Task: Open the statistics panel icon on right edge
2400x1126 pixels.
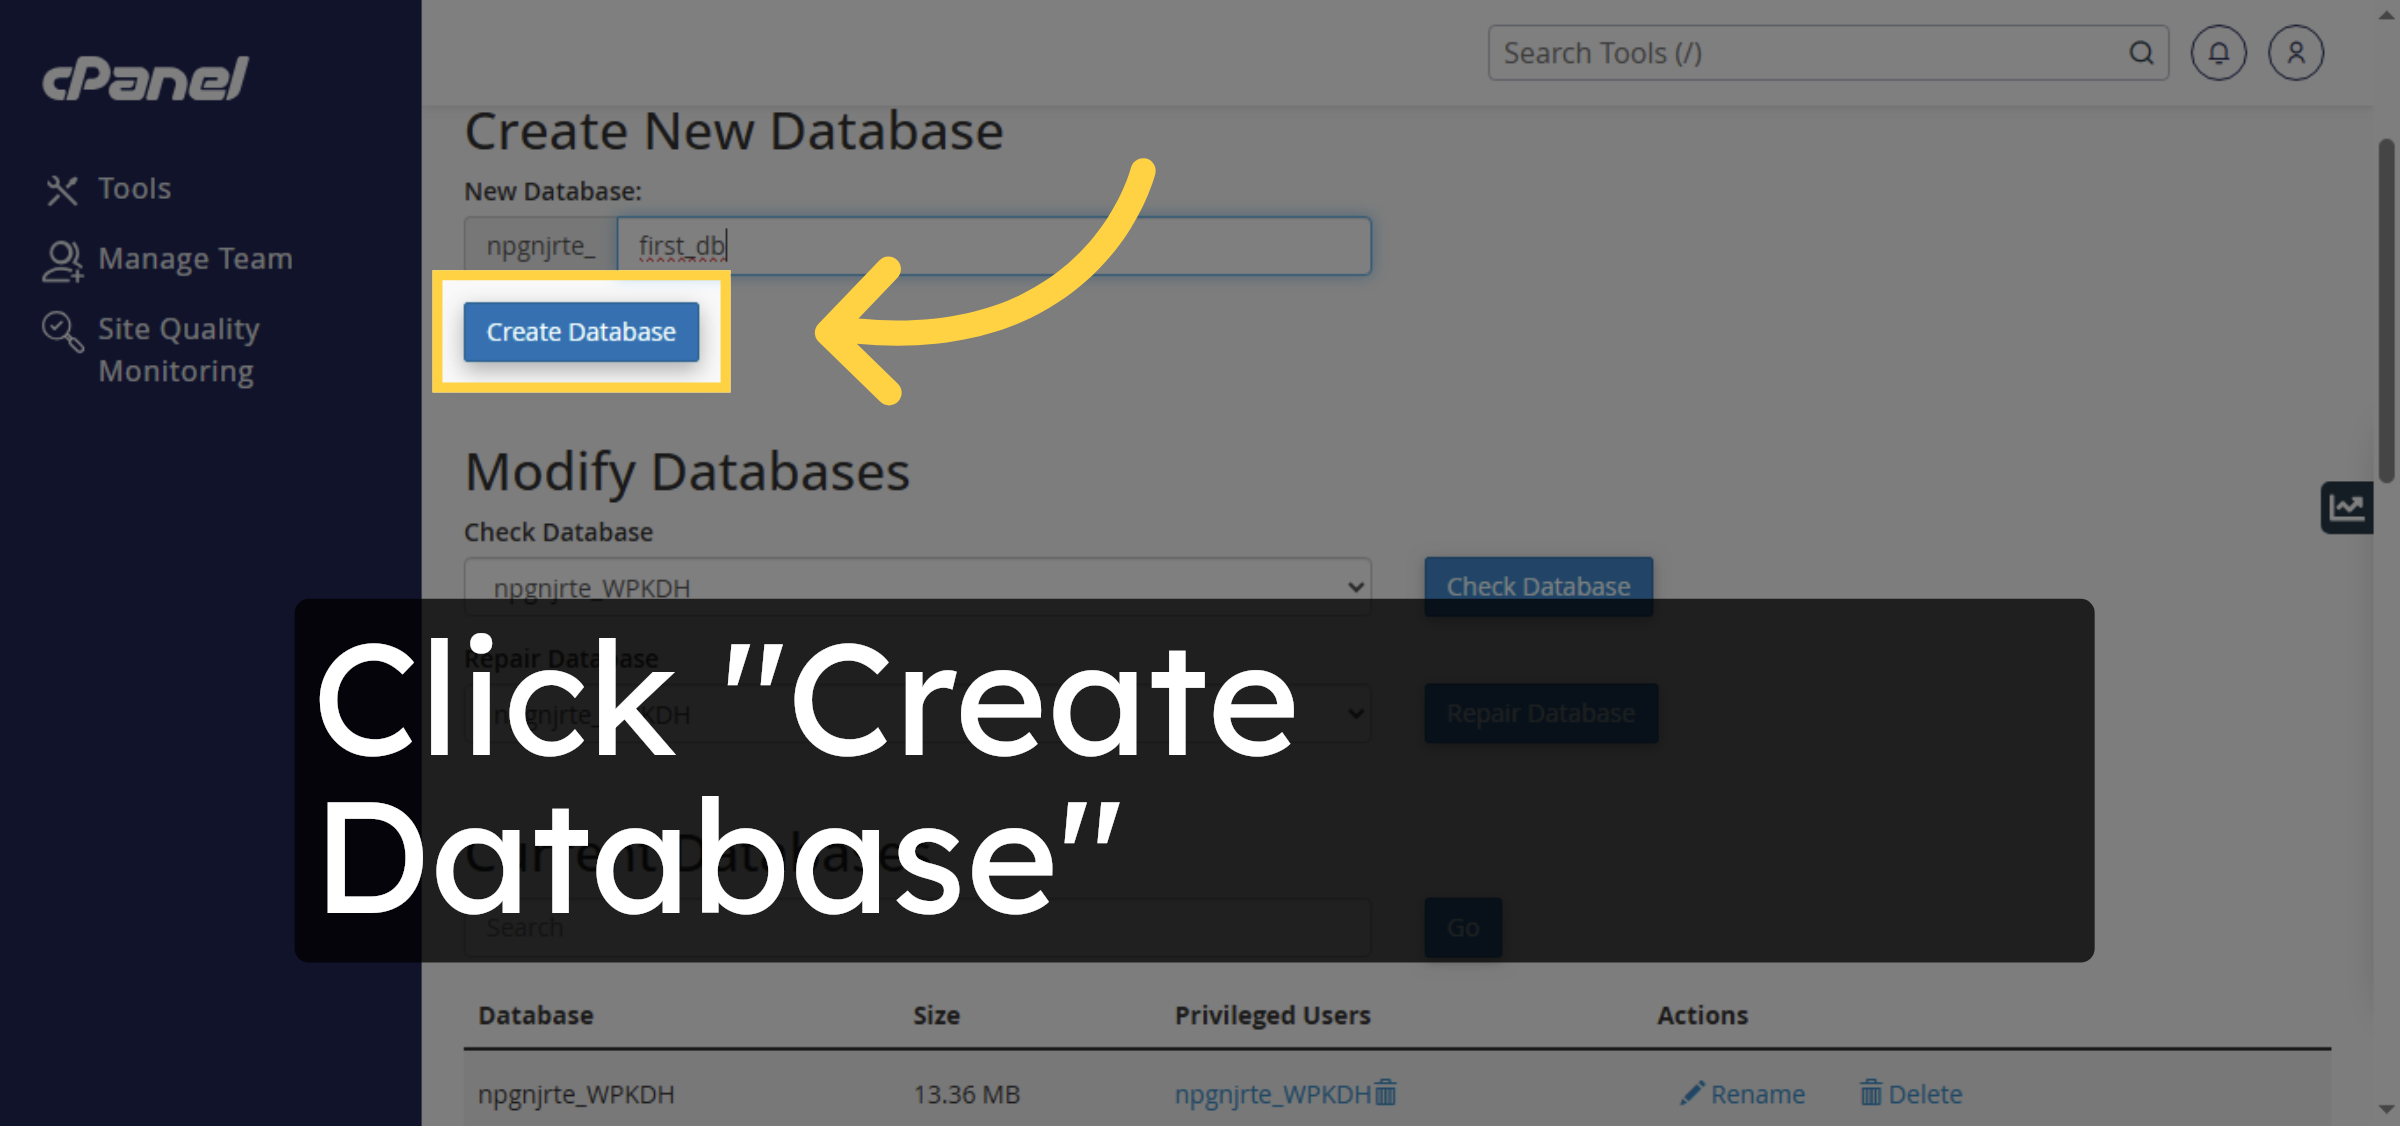Action: (x=2347, y=507)
